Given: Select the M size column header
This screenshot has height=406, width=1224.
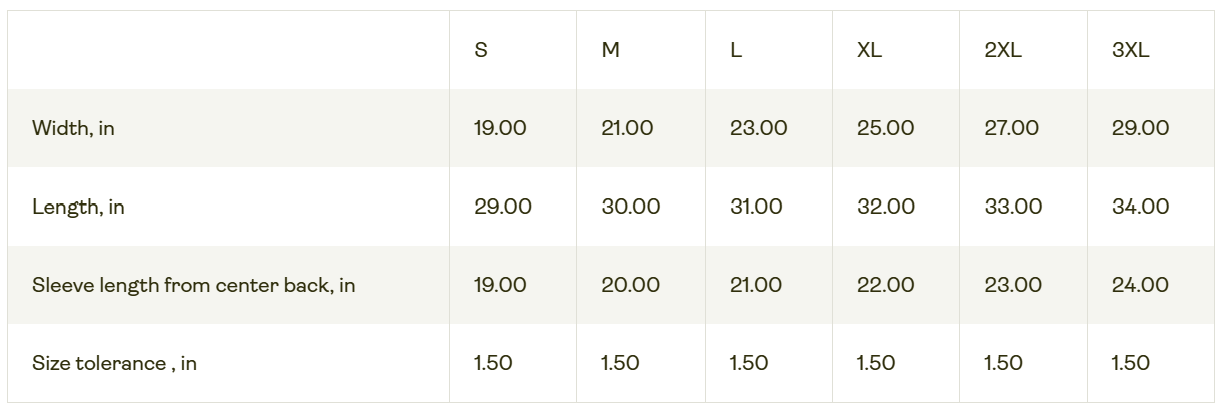Looking at the screenshot, I should [610, 50].
